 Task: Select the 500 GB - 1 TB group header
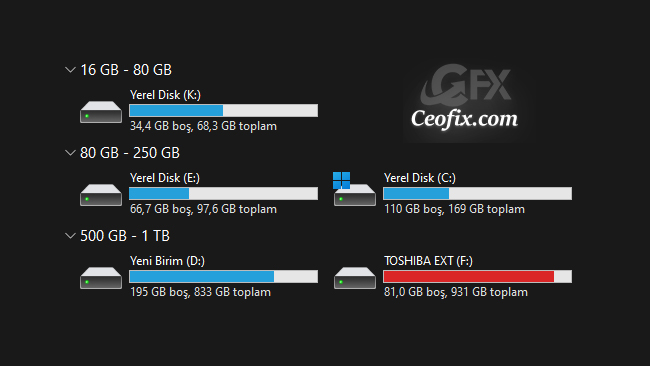click(125, 236)
